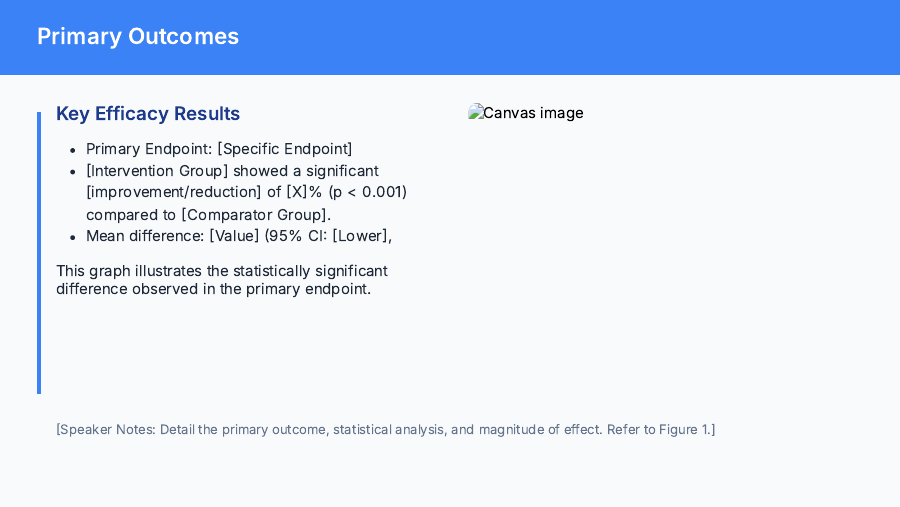Click the "Primary Outcomes" slide title
The width and height of the screenshot is (900, 507).
pos(138,37)
